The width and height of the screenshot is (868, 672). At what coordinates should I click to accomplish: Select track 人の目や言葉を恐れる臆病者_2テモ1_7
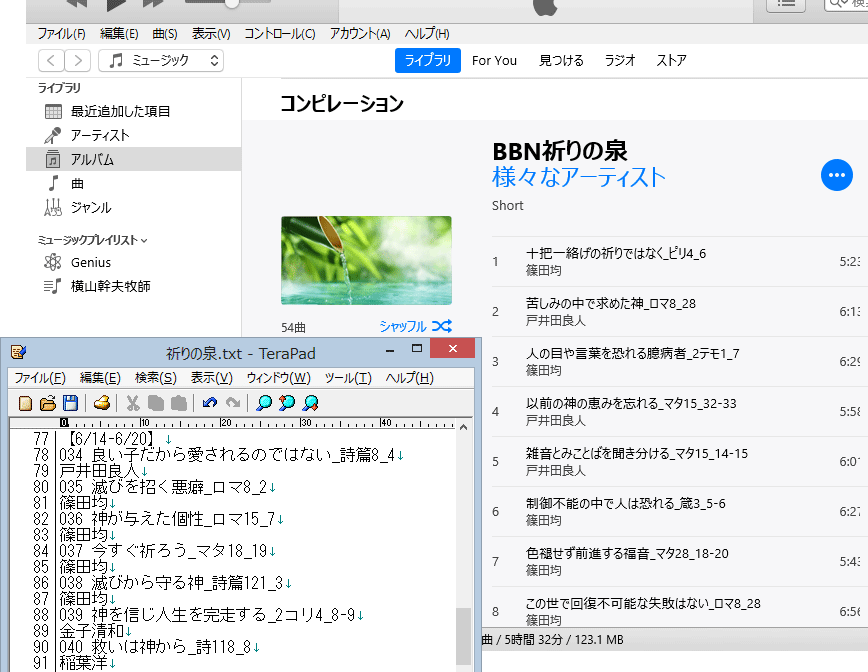click(x=680, y=361)
